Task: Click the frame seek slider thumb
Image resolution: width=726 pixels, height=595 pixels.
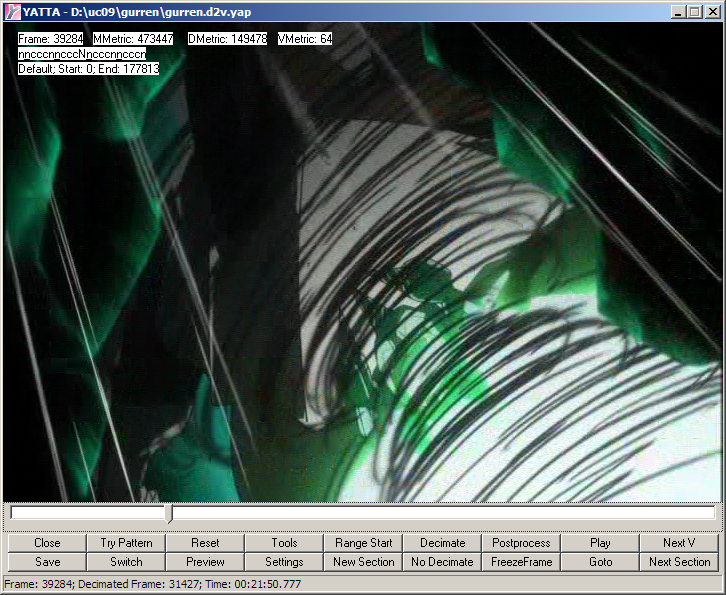Action: pyautogui.click(x=169, y=514)
